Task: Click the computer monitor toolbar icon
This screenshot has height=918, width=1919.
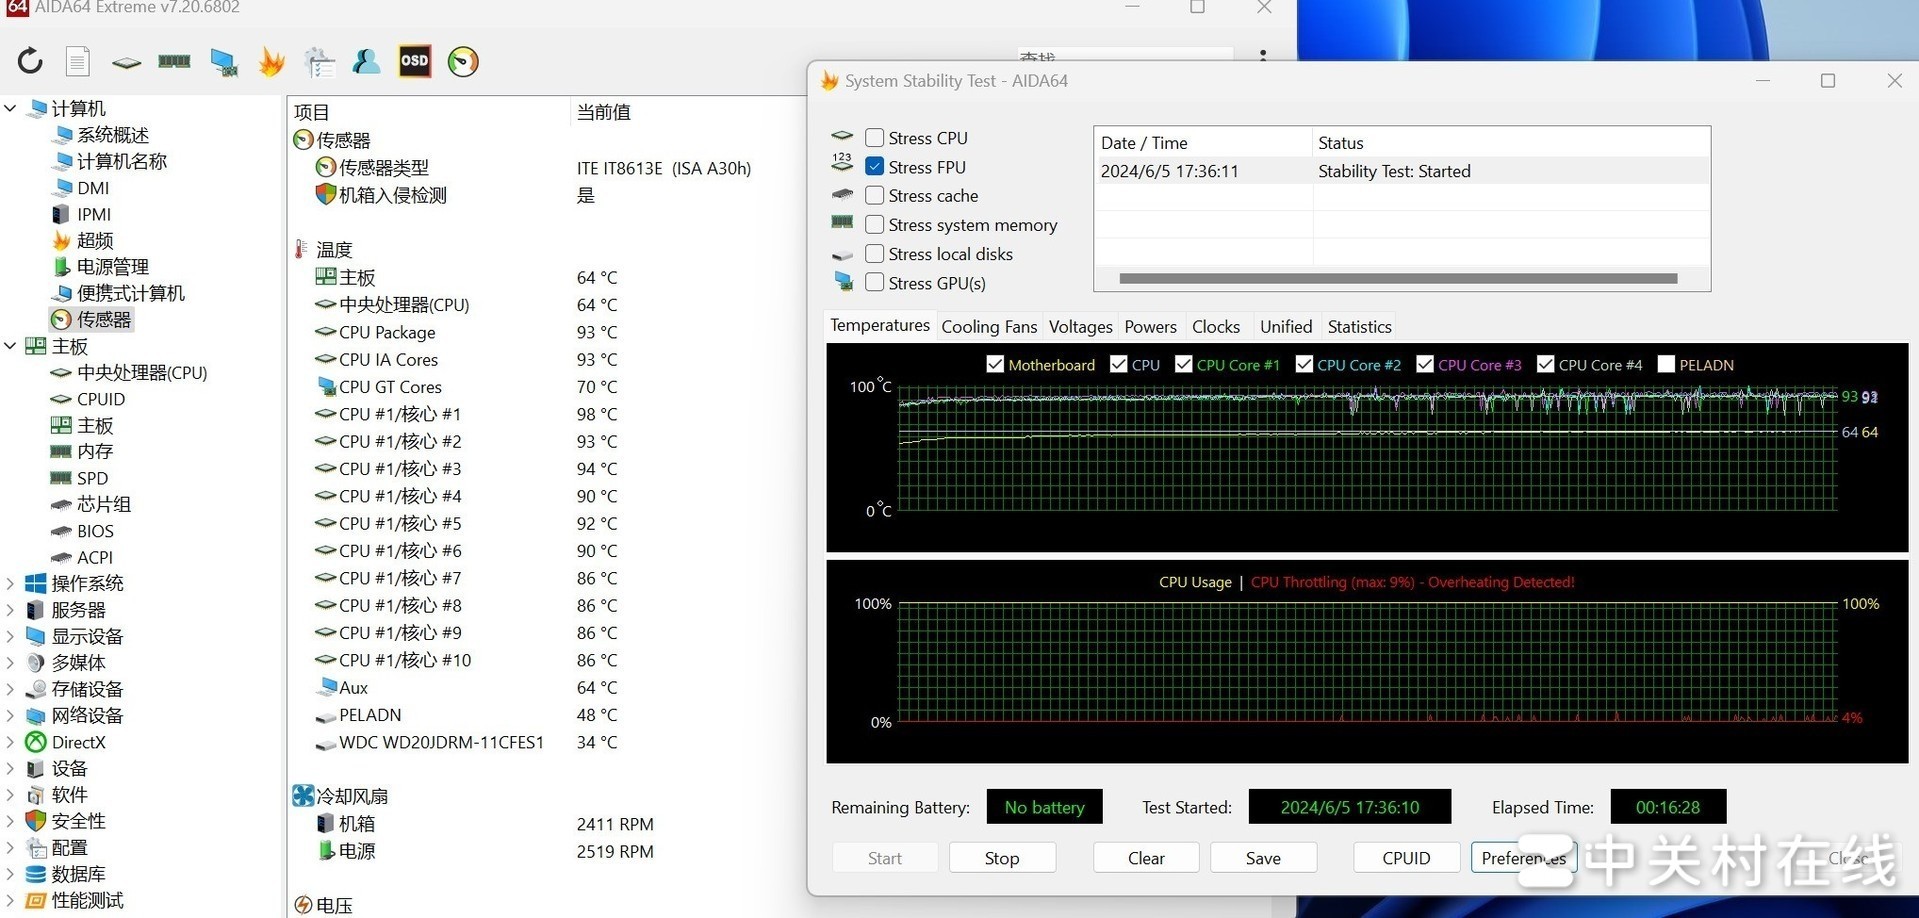Action: 223,62
